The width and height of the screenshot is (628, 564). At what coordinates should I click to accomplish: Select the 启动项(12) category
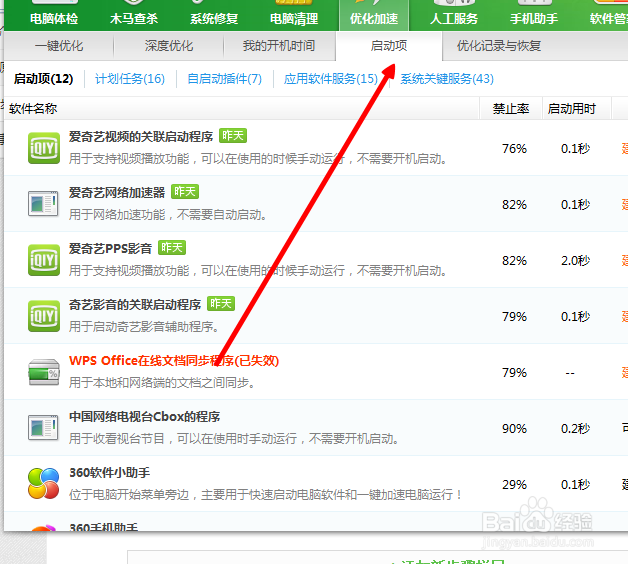(43, 79)
